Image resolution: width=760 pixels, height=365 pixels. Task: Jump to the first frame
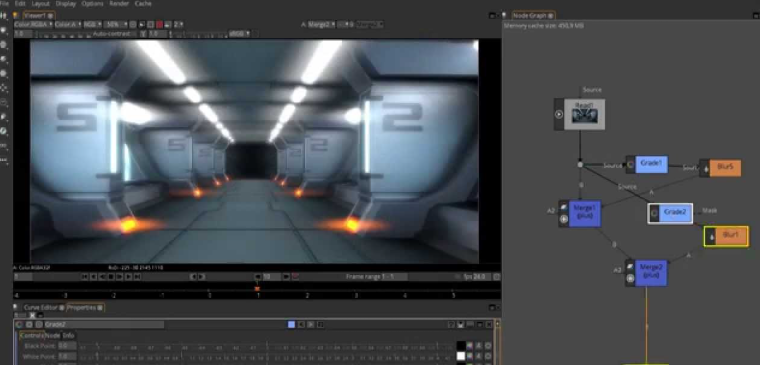click(x=85, y=277)
